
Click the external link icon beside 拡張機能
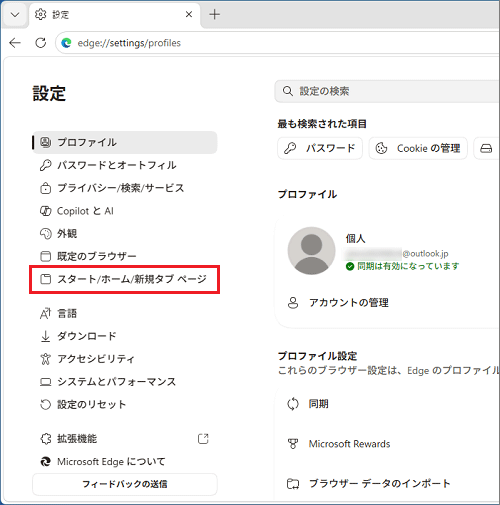[203, 439]
